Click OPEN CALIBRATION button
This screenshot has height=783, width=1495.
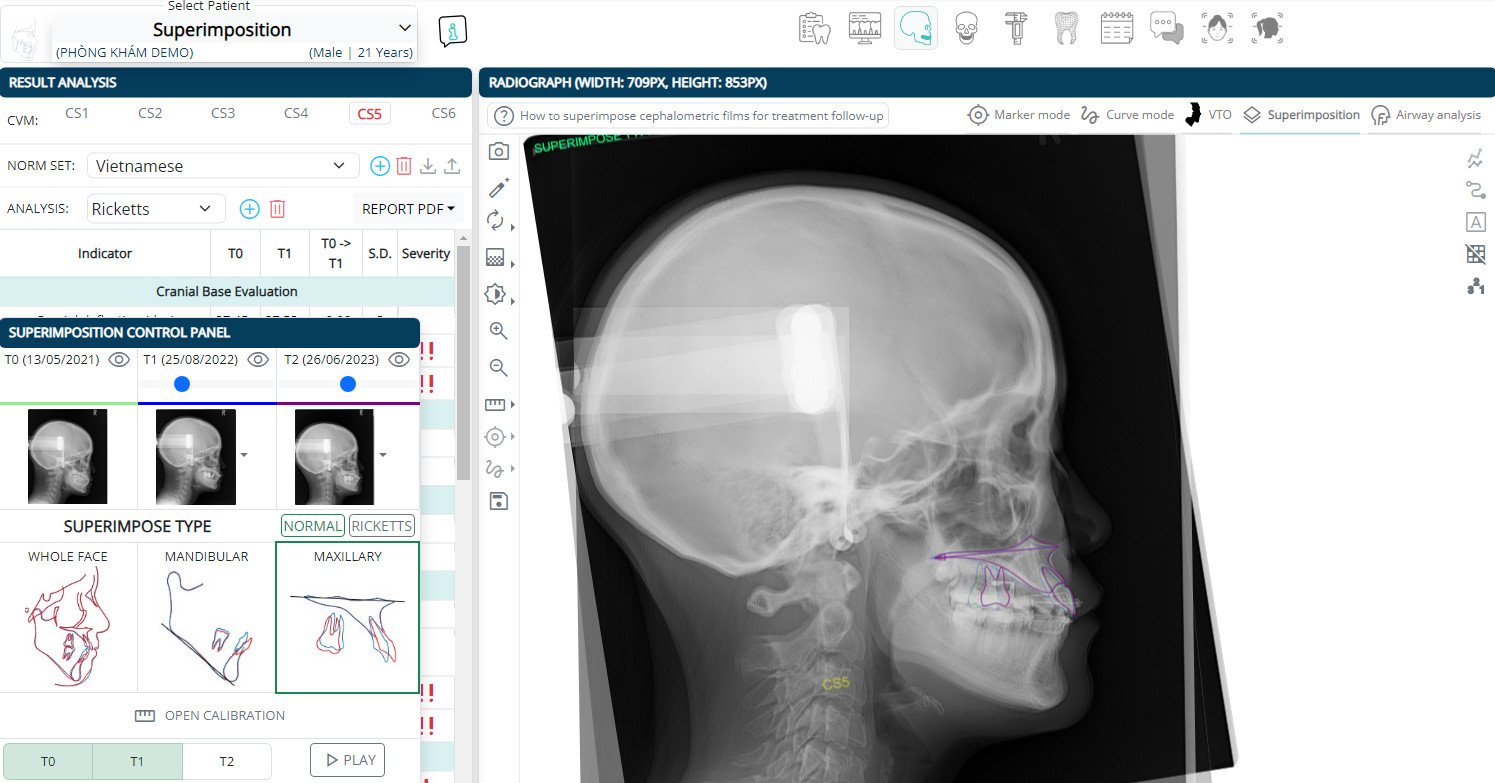[210, 716]
